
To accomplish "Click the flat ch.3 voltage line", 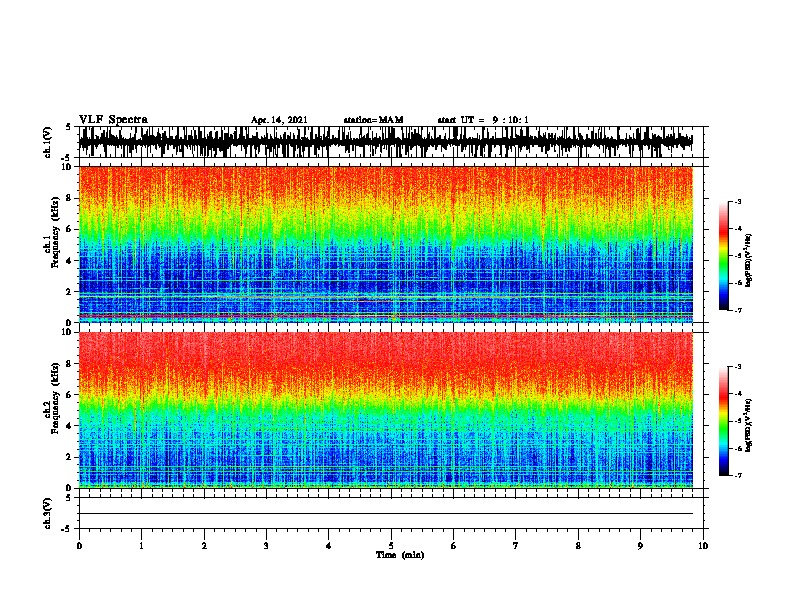I will 386,514.
